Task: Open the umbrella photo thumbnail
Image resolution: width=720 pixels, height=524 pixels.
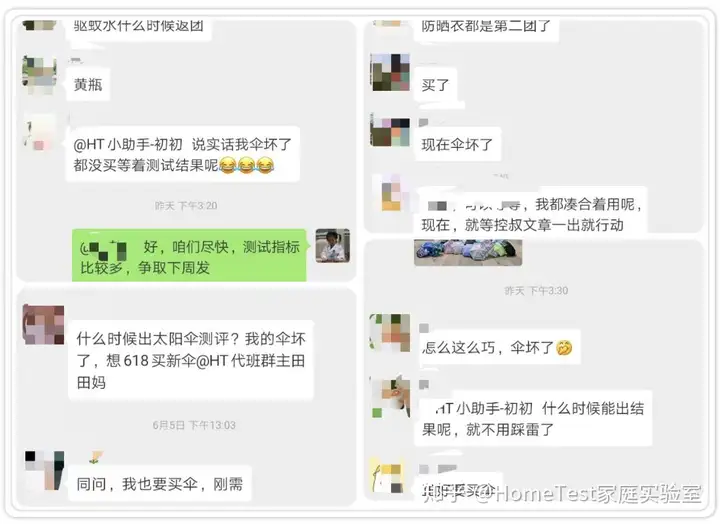Action: pyautogui.click(x=468, y=253)
